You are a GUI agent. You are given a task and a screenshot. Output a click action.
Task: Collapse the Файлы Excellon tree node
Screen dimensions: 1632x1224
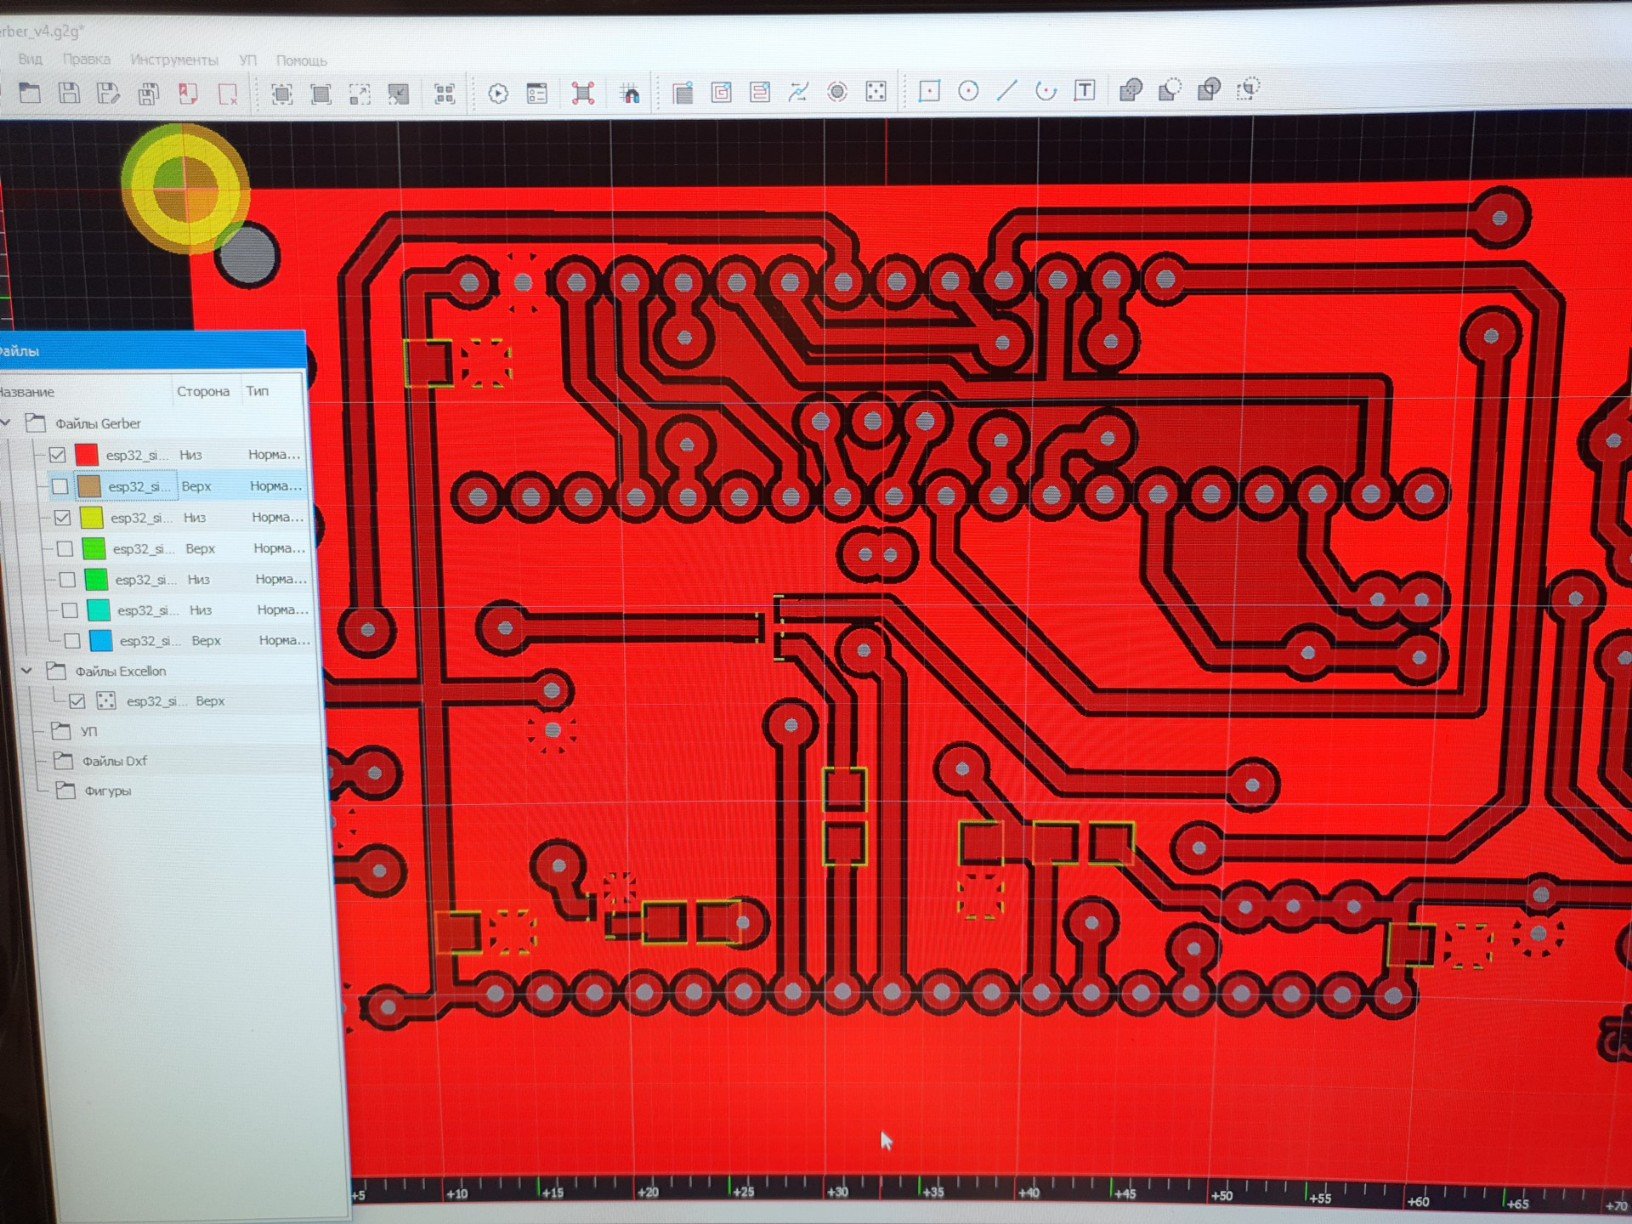coord(27,671)
